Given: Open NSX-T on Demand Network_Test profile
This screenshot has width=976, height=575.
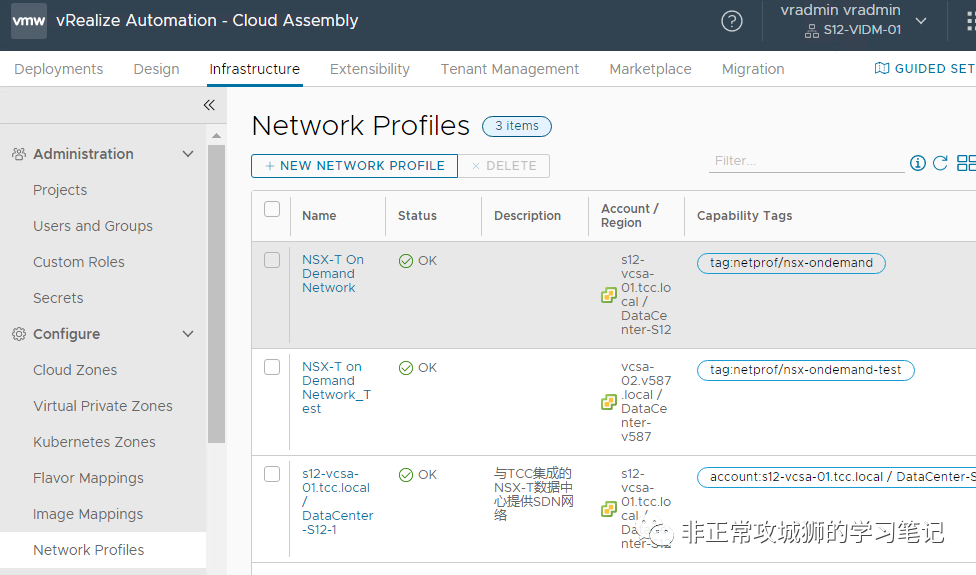Looking at the screenshot, I should 337,388.
